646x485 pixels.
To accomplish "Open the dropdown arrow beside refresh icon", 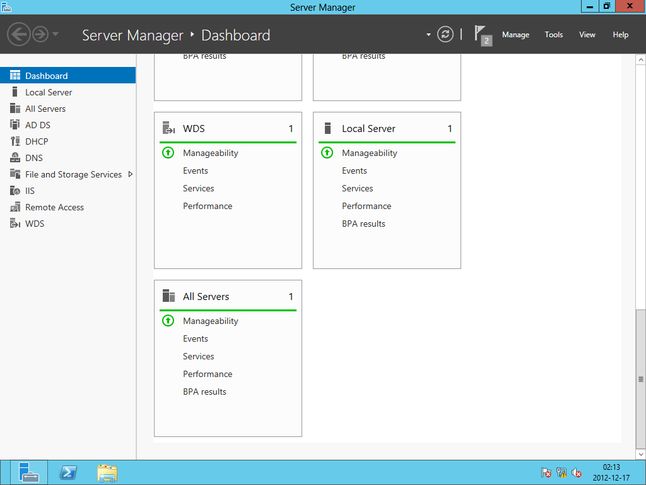I will [x=428, y=35].
